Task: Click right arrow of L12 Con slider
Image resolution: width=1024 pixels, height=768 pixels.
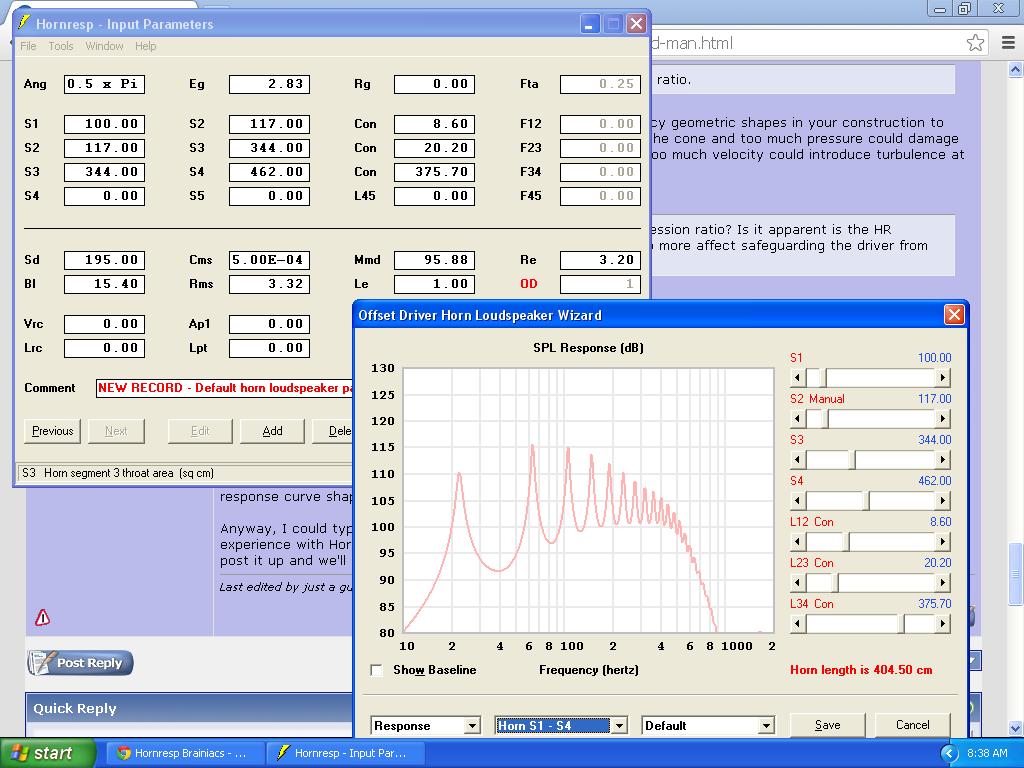Action: pyautogui.click(x=942, y=541)
